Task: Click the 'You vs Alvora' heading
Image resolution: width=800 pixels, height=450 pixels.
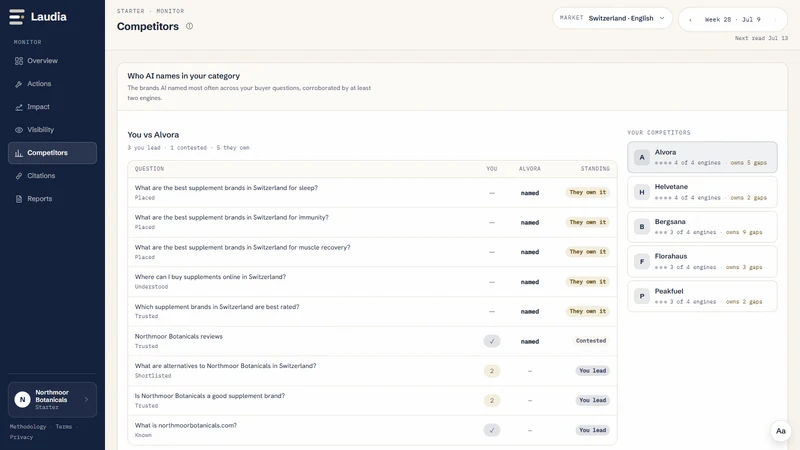Action: pyautogui.click(x=153, y=135)
